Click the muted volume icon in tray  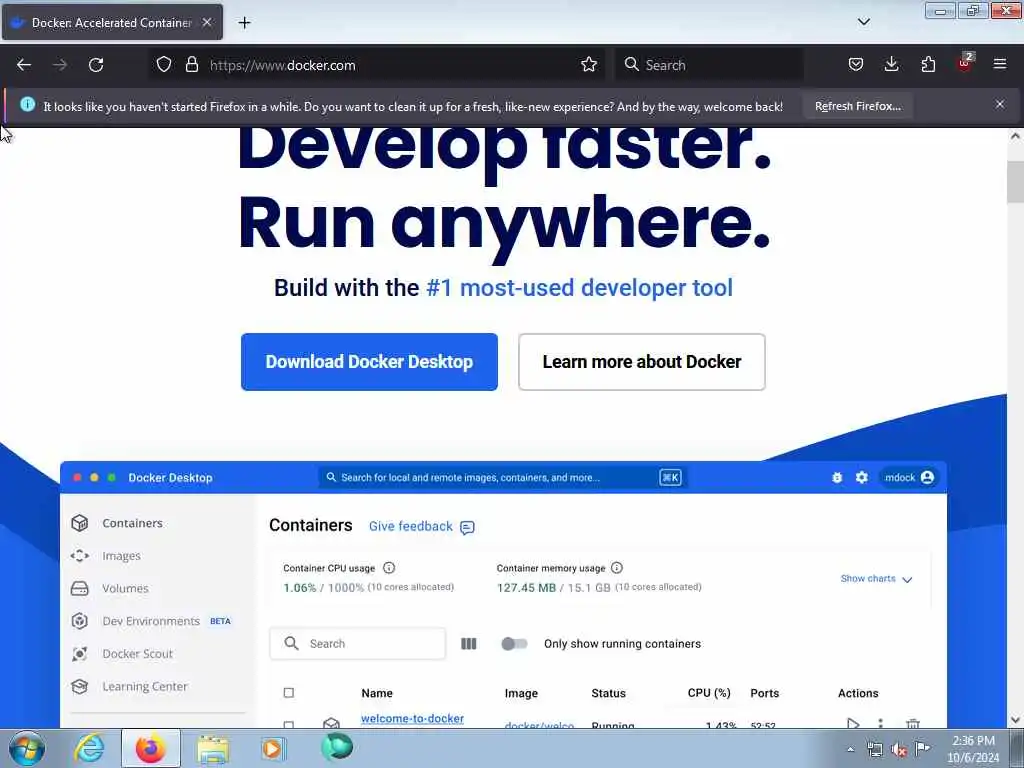[x=899, y=749]
